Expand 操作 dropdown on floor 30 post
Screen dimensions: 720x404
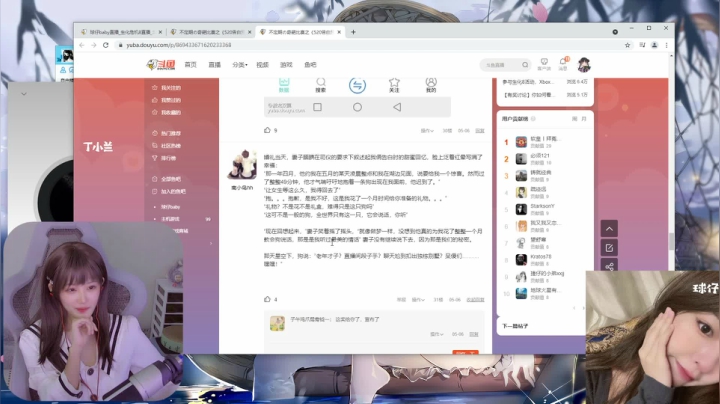click(427, 131)
